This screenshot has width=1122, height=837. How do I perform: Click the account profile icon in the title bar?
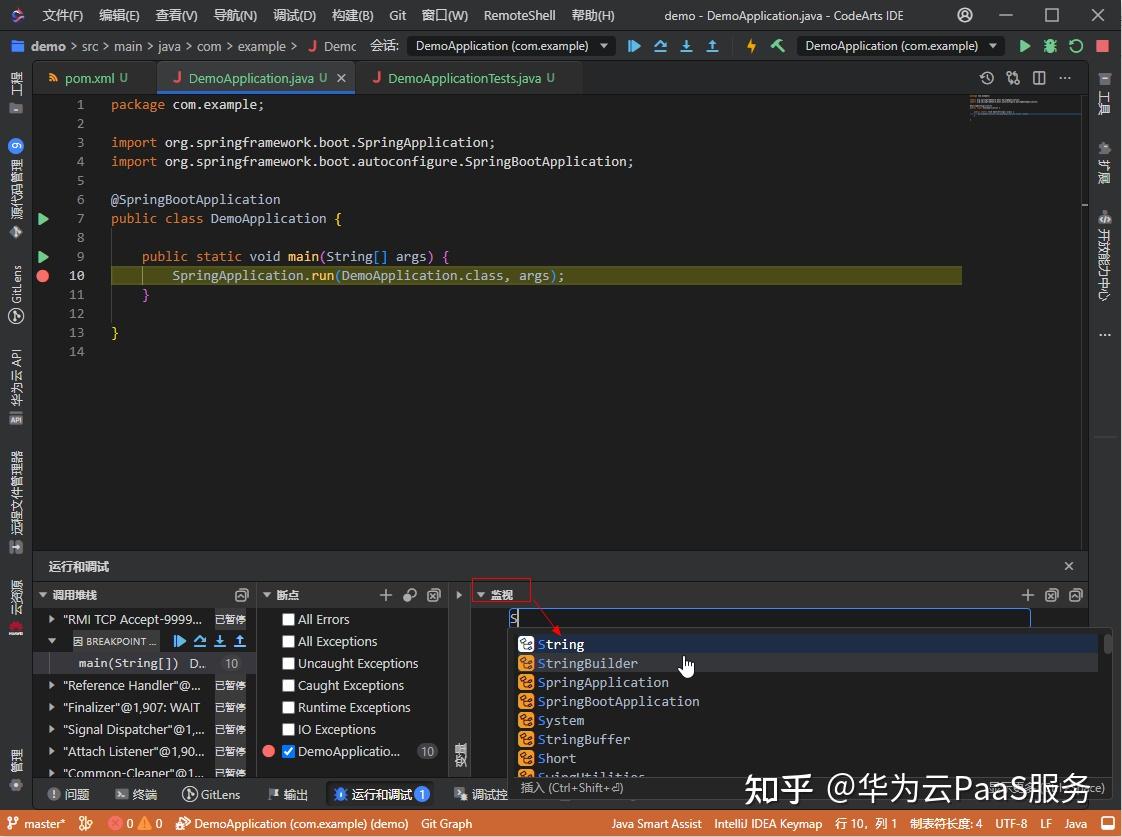pos(965,15)
